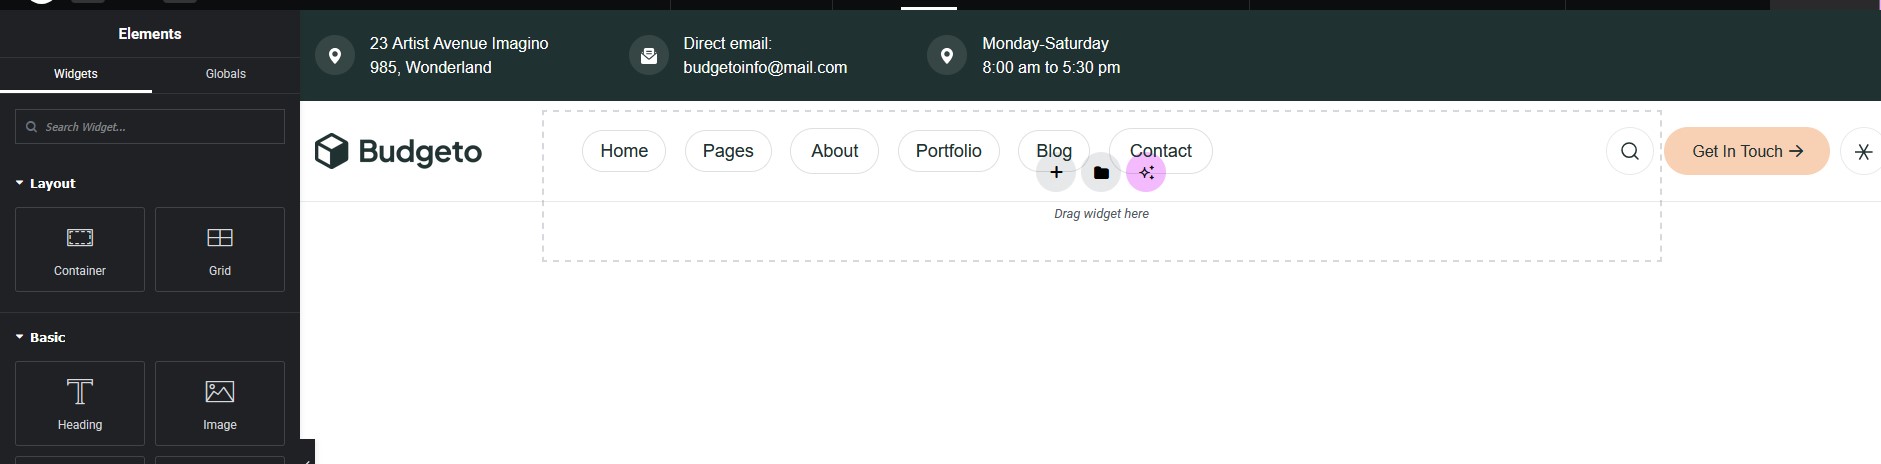The height and width of the screenshot is (464, 1881).
Task: Click the Drag widget here drop area
Action: (1101, 232)
